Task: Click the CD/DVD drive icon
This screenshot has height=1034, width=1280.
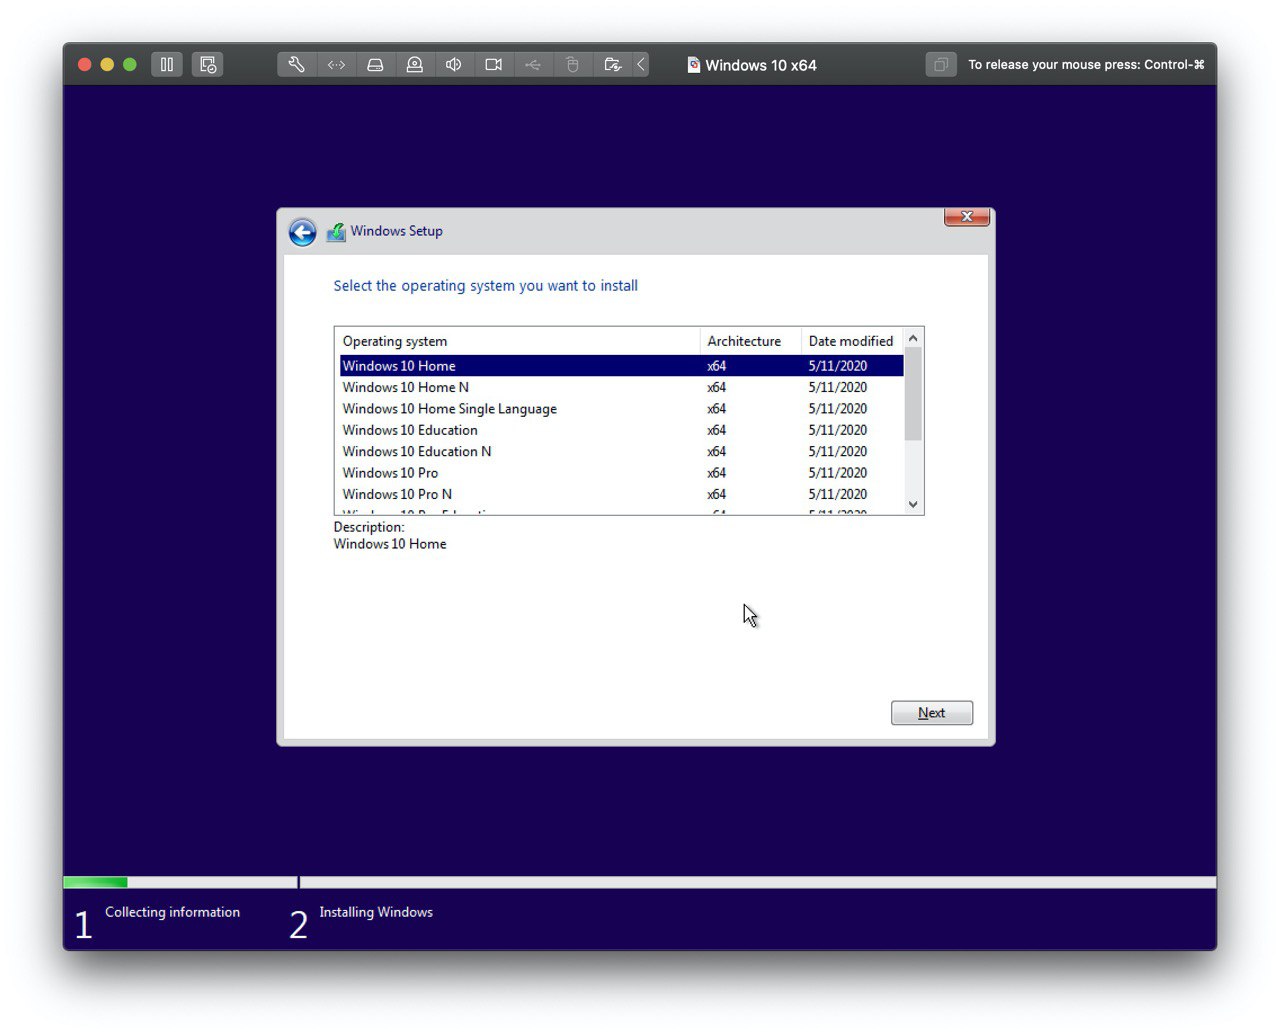Action: pos(414,65)
